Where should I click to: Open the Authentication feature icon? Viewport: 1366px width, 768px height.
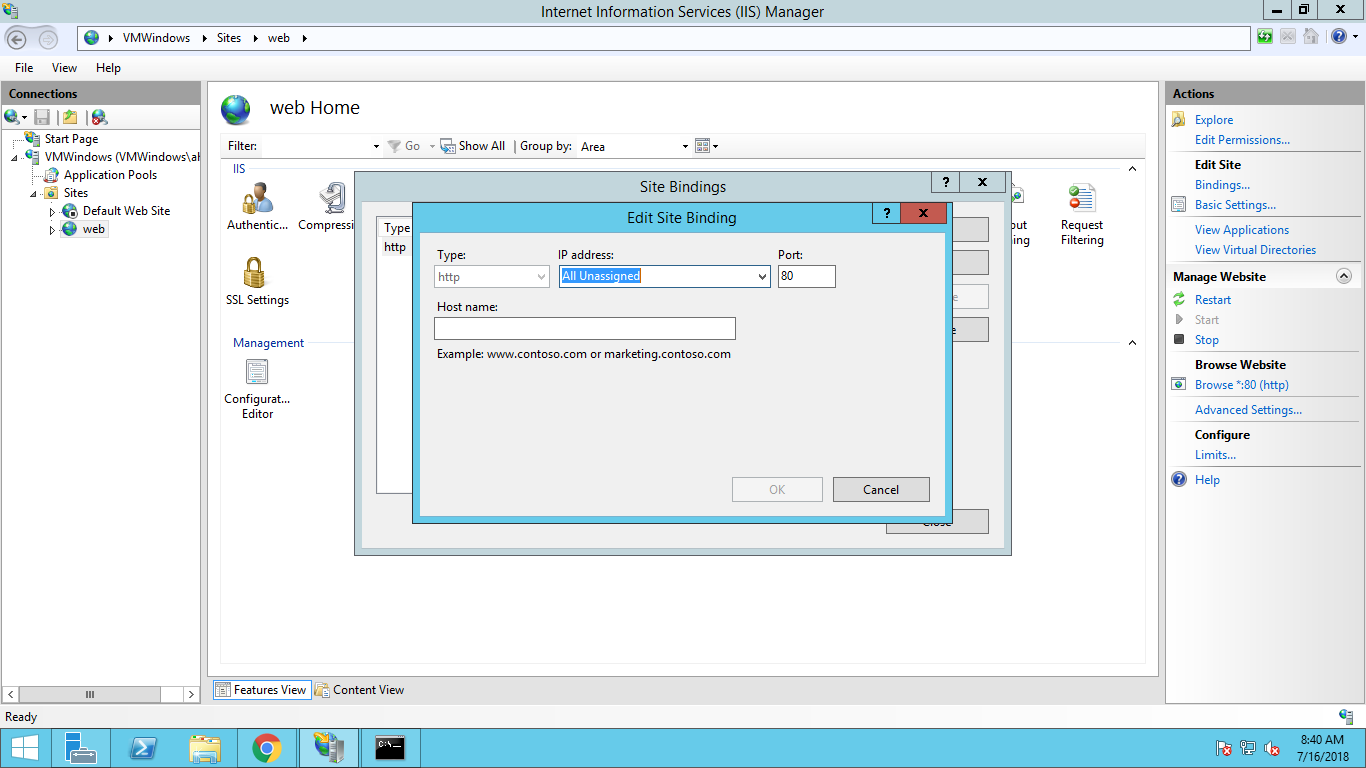[x=257, y=206]
